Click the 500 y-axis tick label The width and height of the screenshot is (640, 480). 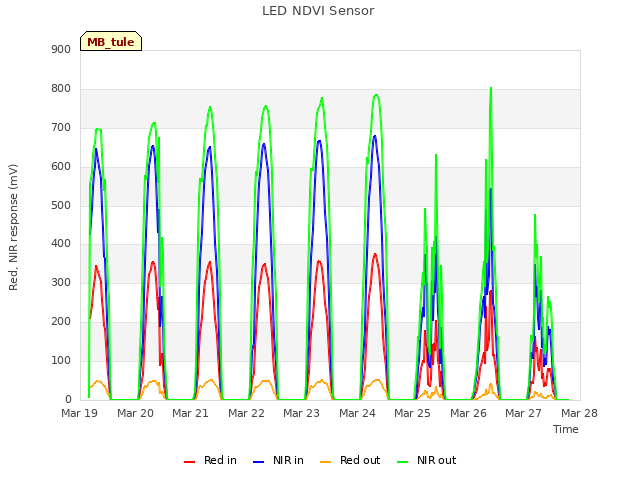(61, 205)
